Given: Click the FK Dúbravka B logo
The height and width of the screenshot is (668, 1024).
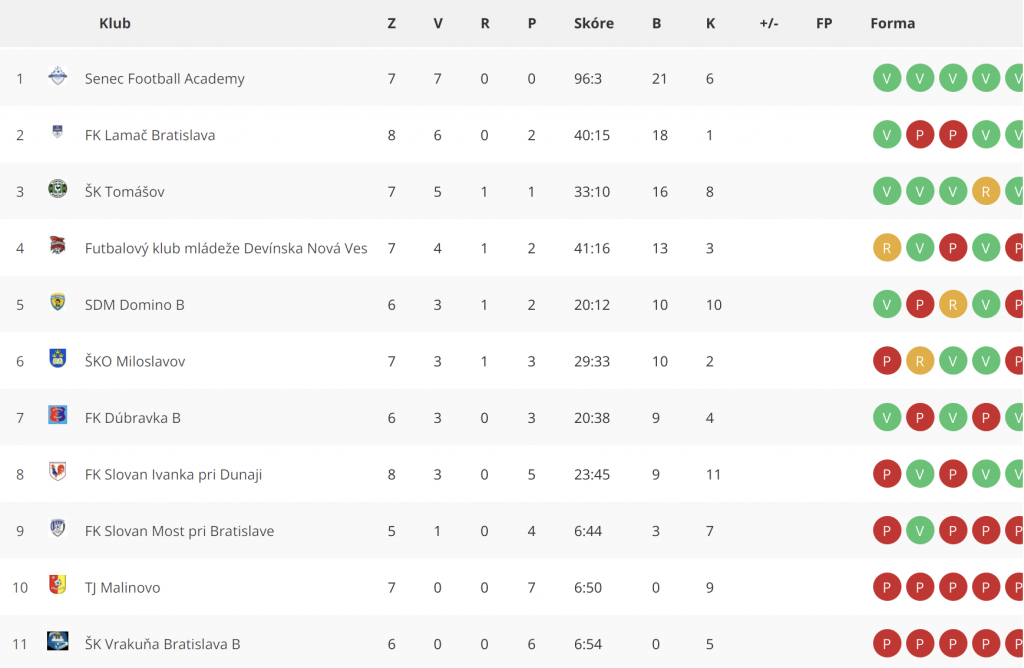Looking at the screenshot, I should tap(57, 415).
